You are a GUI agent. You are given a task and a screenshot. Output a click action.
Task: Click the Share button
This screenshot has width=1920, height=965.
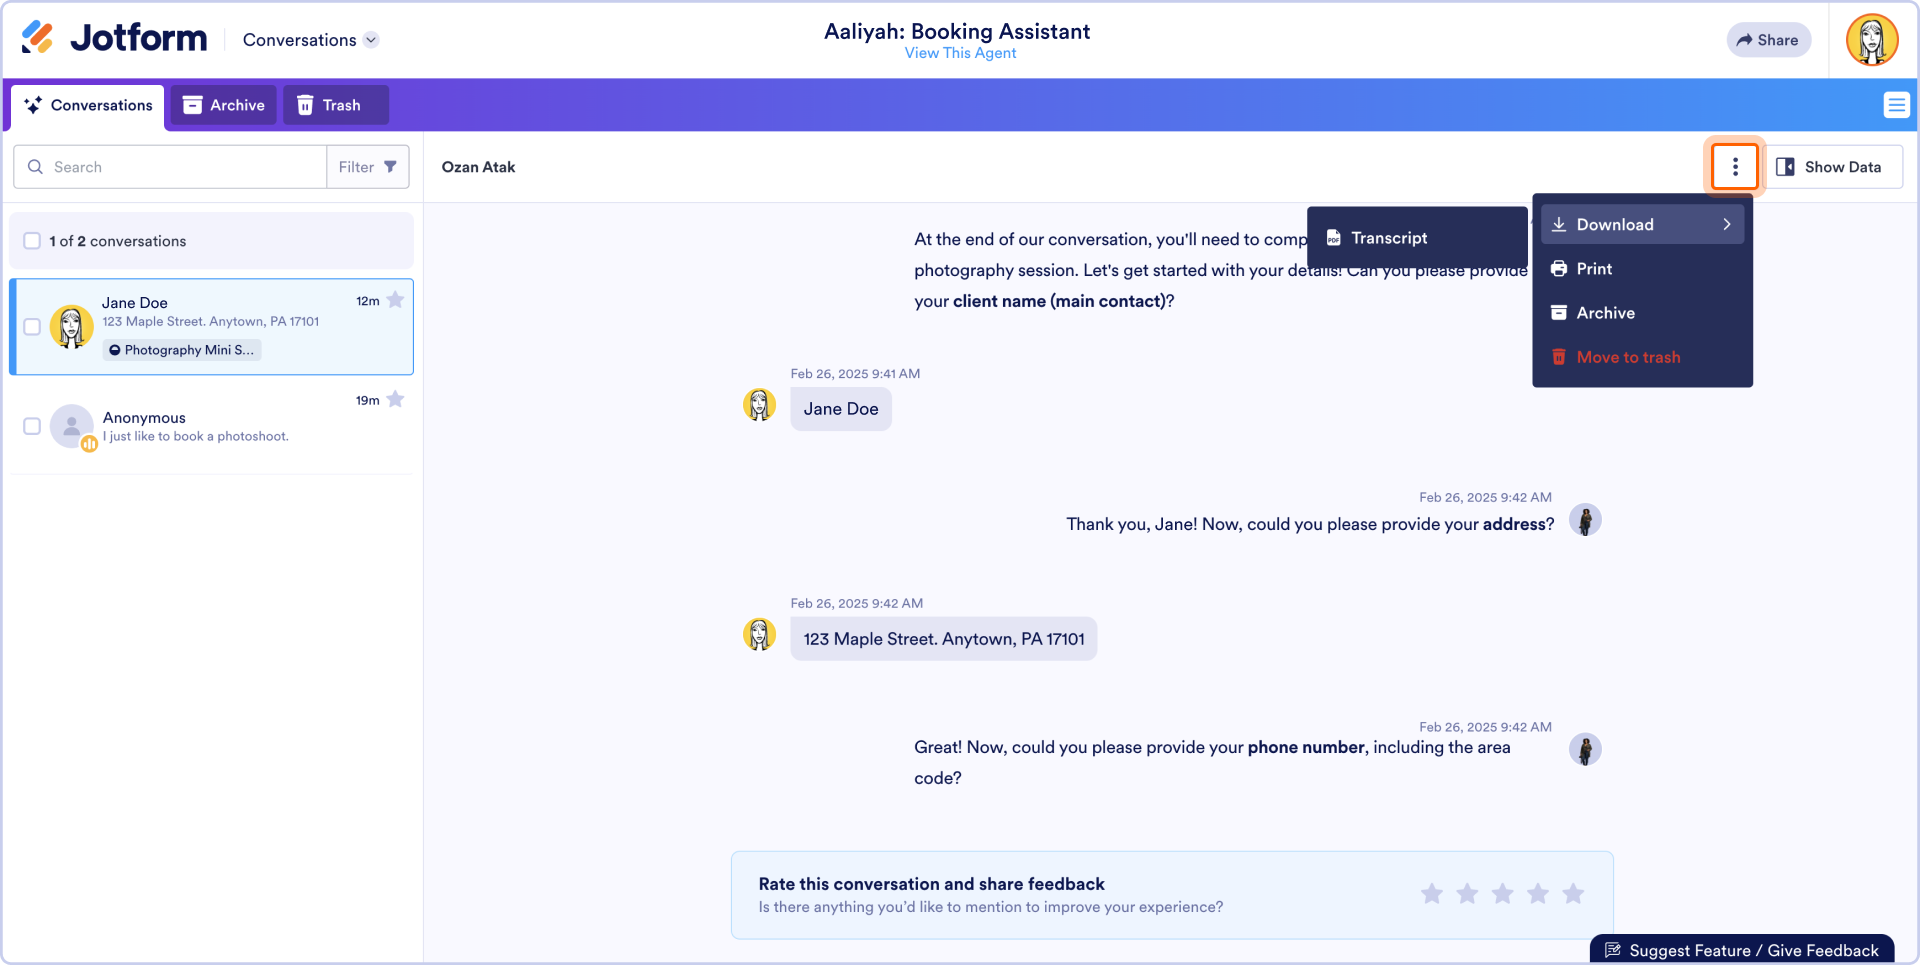1767,40
